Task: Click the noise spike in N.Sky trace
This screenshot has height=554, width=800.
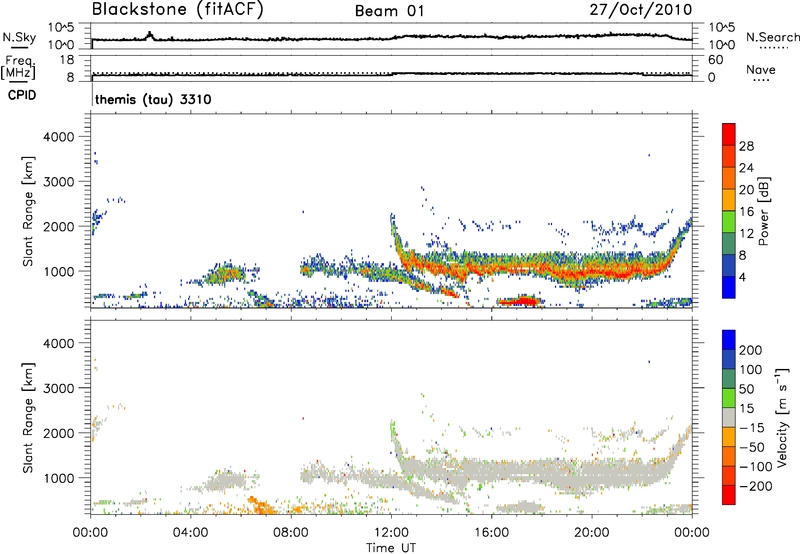Action: click(149, 35)
